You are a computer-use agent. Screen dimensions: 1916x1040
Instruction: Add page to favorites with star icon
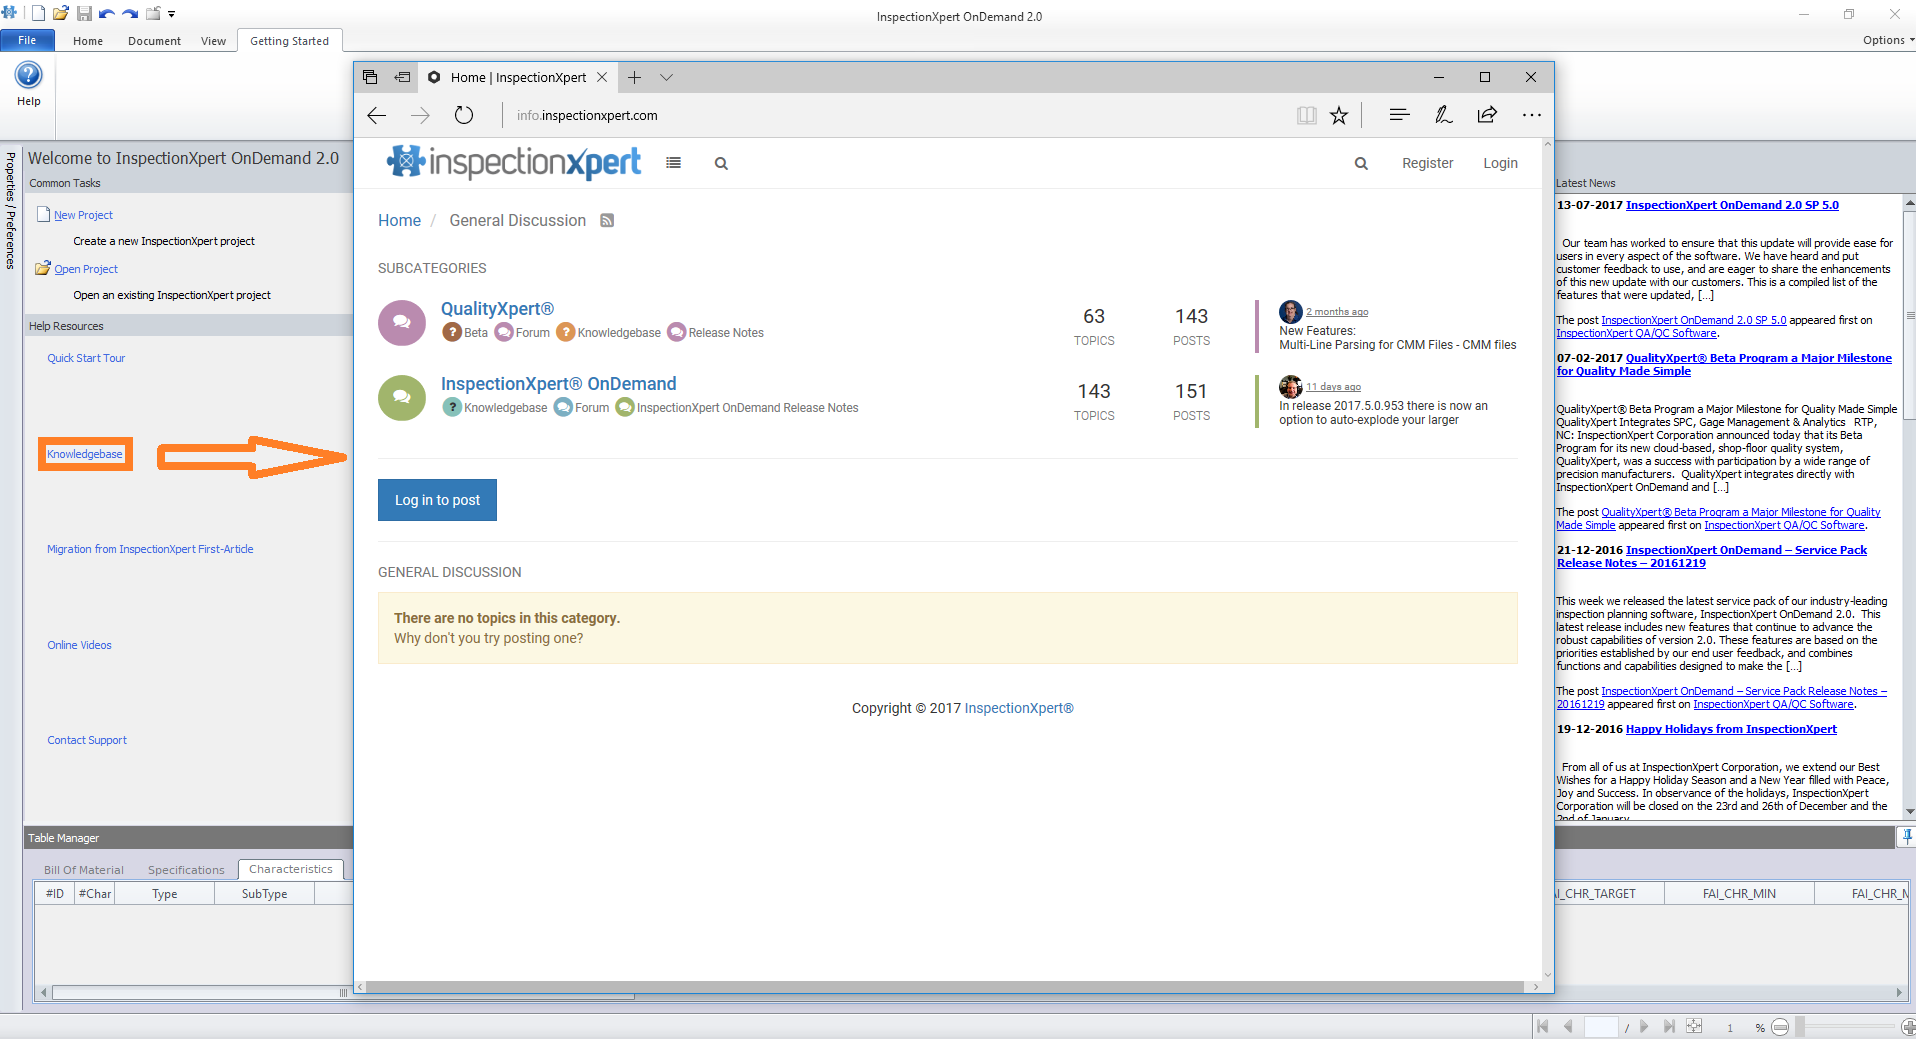coord(1339,115)
